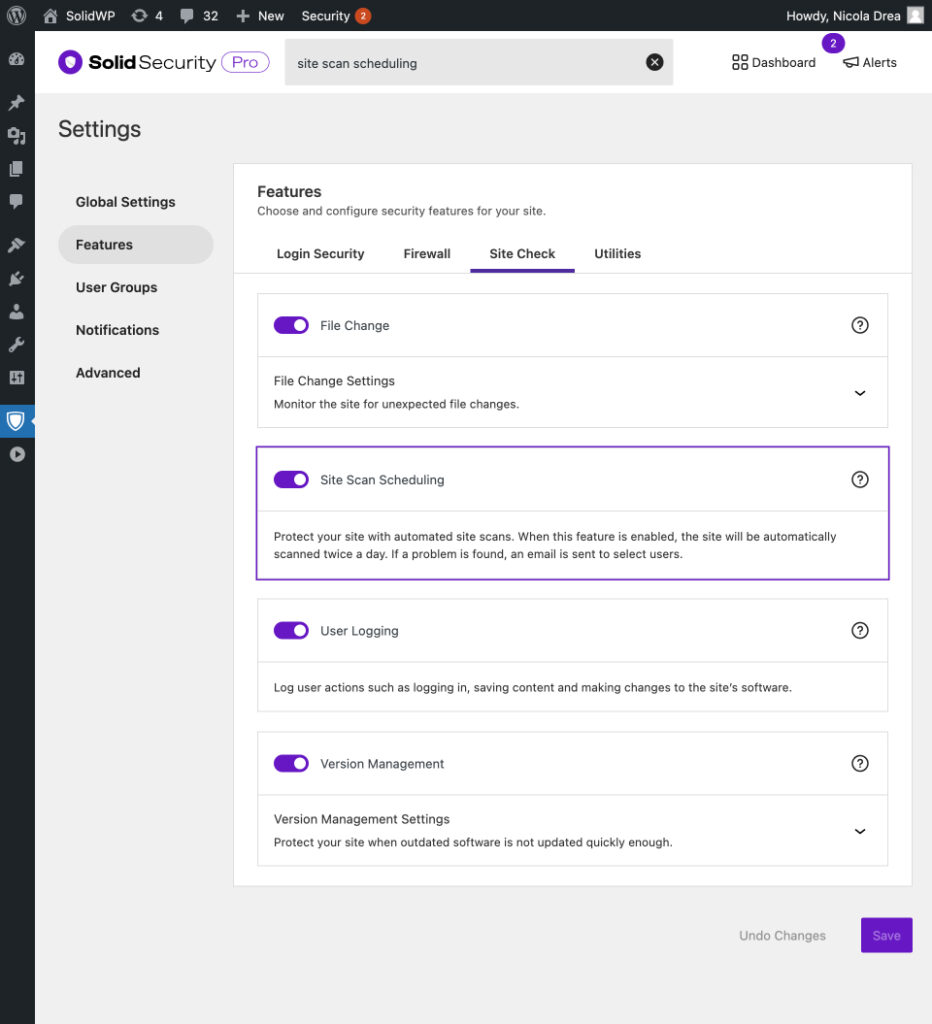Open the + New admin bar menu
Screen dimensions: 932x1024
[260, 16]
